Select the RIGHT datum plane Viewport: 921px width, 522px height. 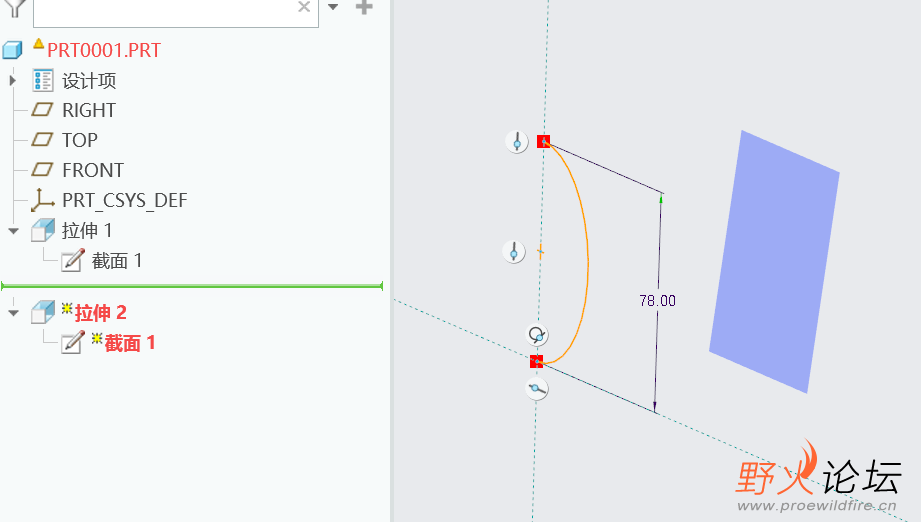tap(89, 110)
